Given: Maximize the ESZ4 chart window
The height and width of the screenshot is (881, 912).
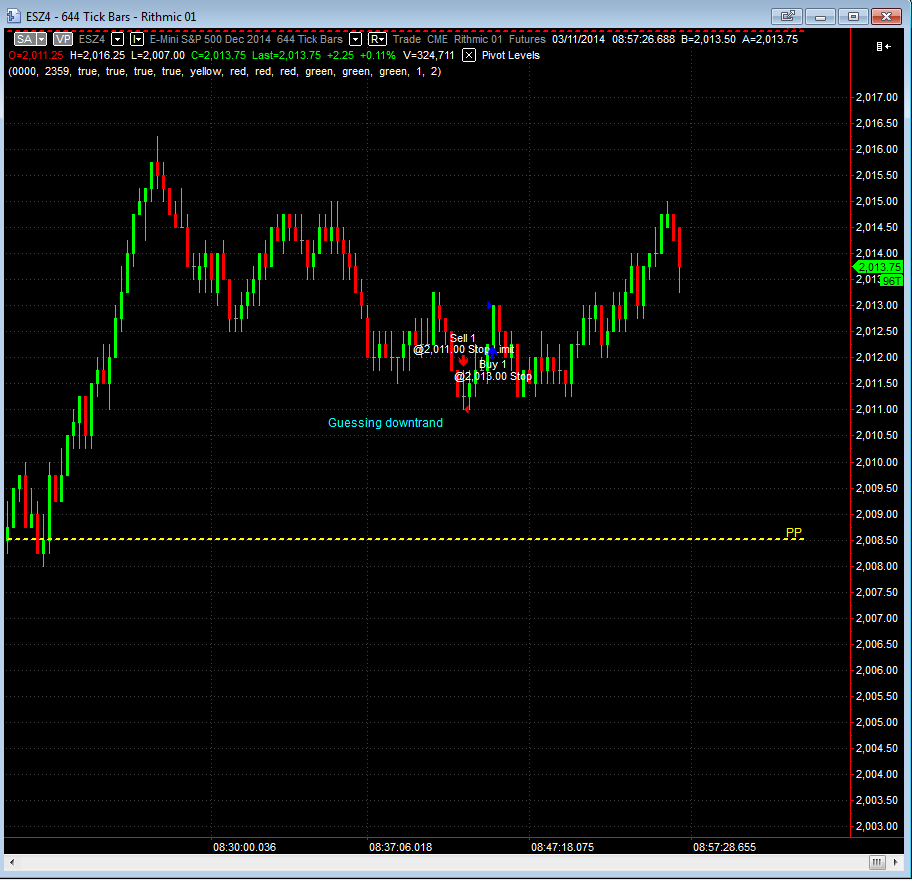Looking at the screenshot, I should (x=853, y=16).
